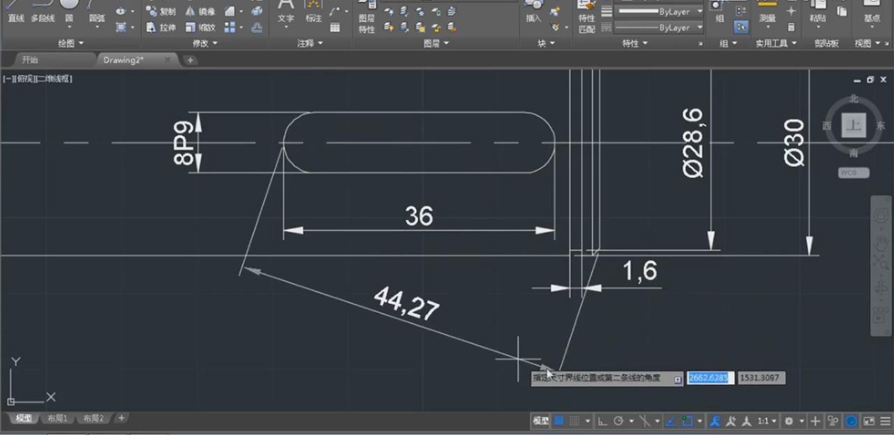Add a new drawing tab

(x=190, y=60)
